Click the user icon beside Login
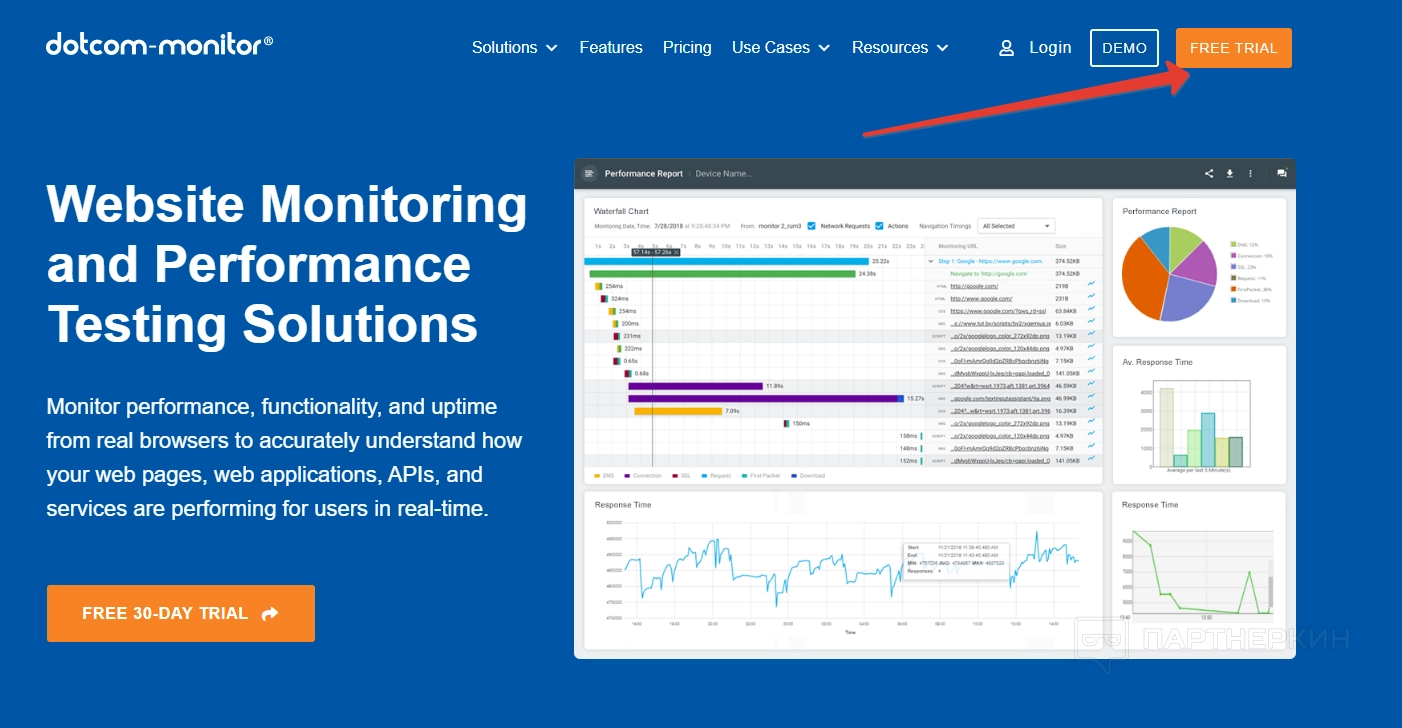The image size is (1402, 728). tap(1006, 48)
